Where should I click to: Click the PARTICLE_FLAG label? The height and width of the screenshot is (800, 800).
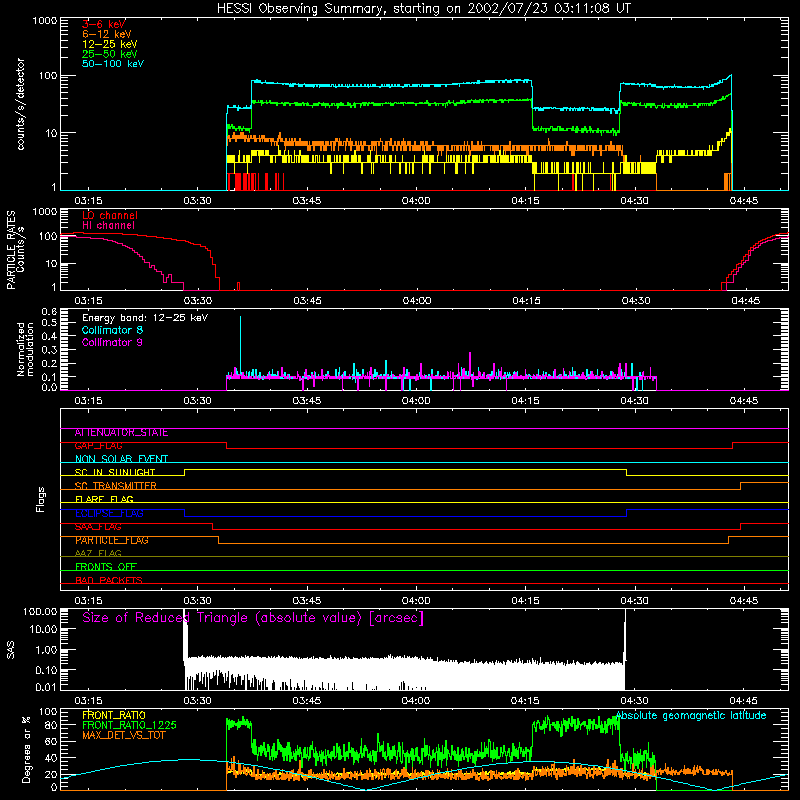(111, 540)
